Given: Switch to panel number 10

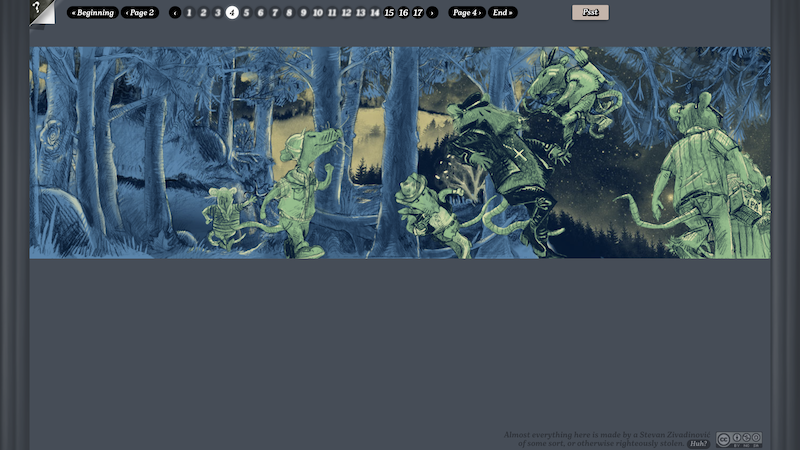Looking at the screenshot, I should (318, 13).
